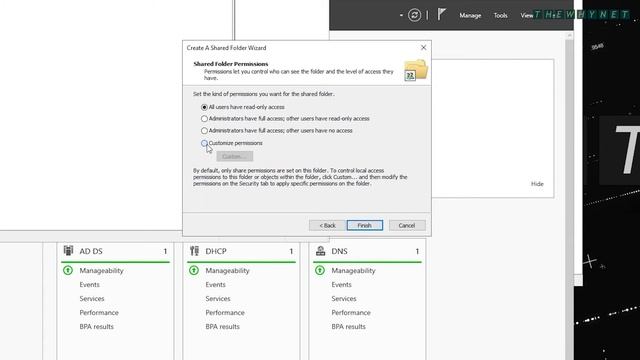
Task: Click the Back button in wizard
Action: [x=327, y=225]
